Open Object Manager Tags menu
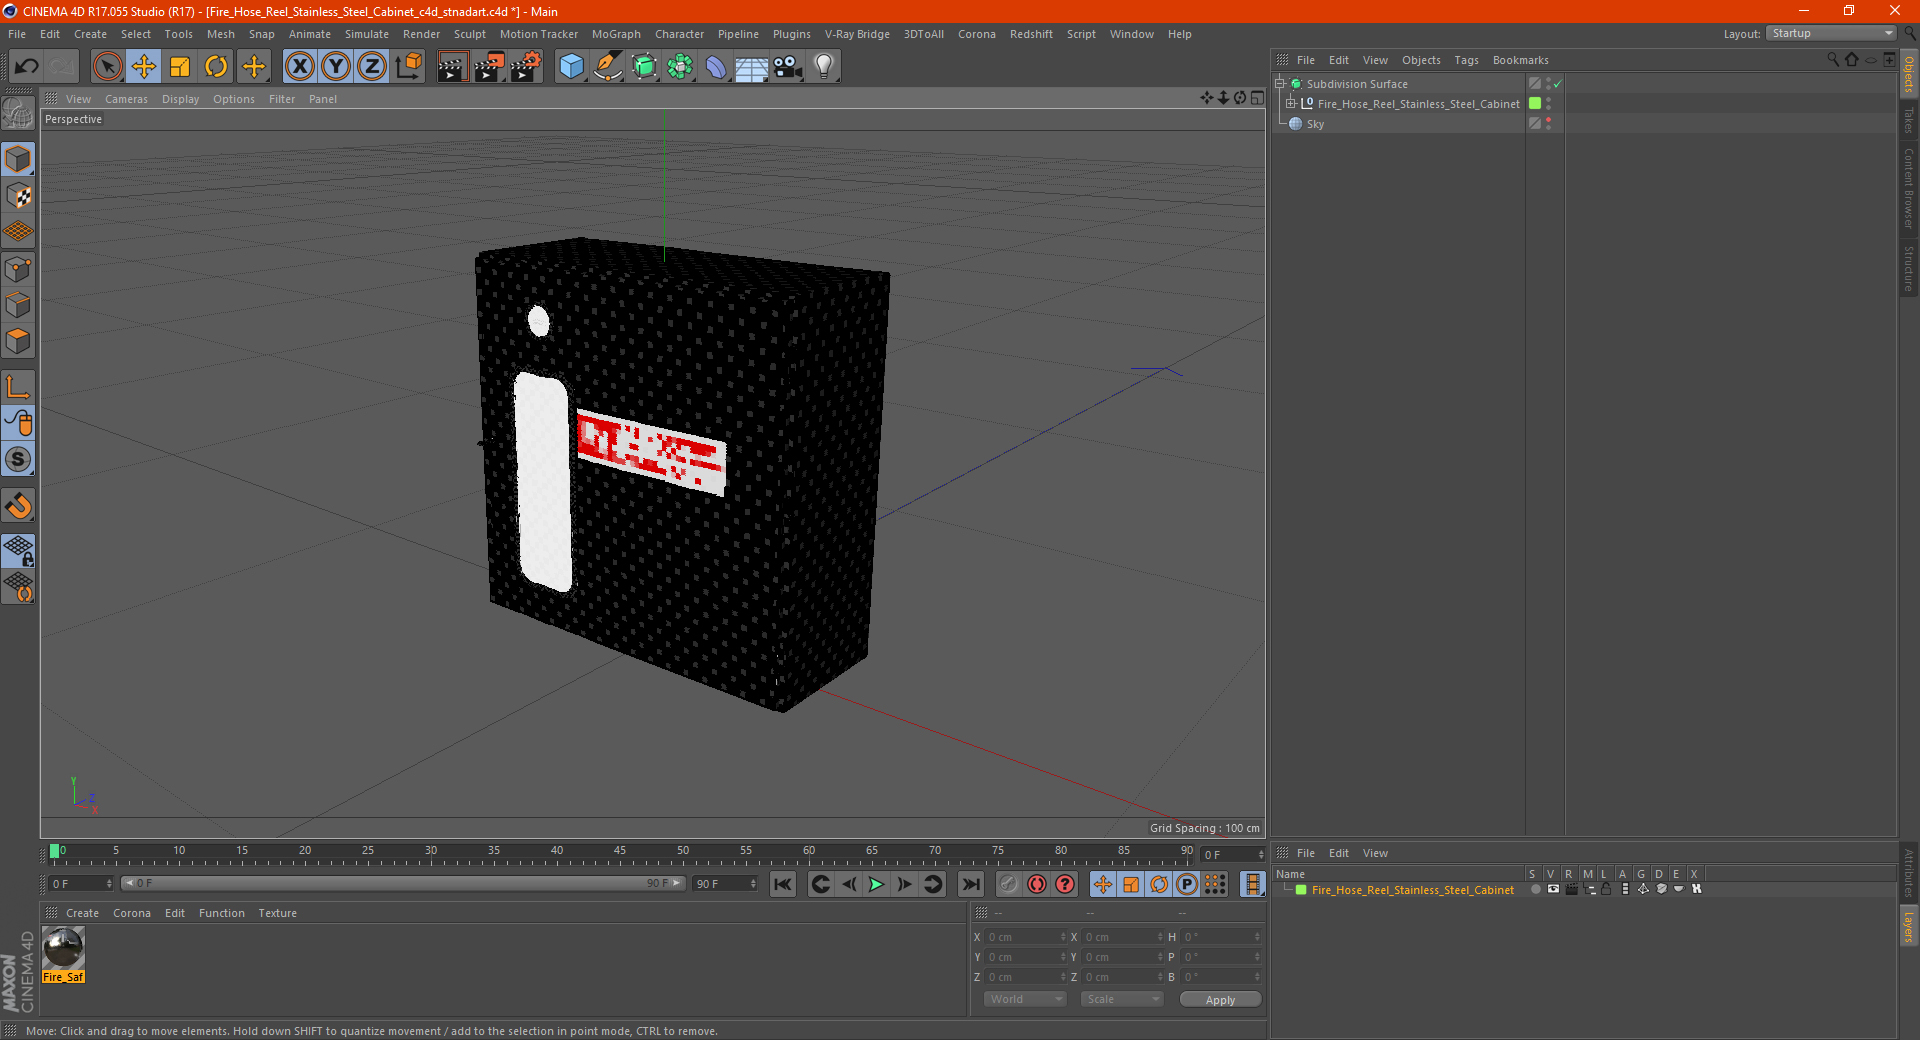Screen dimensions: 1920x1040 click(x=1466, y=60)
